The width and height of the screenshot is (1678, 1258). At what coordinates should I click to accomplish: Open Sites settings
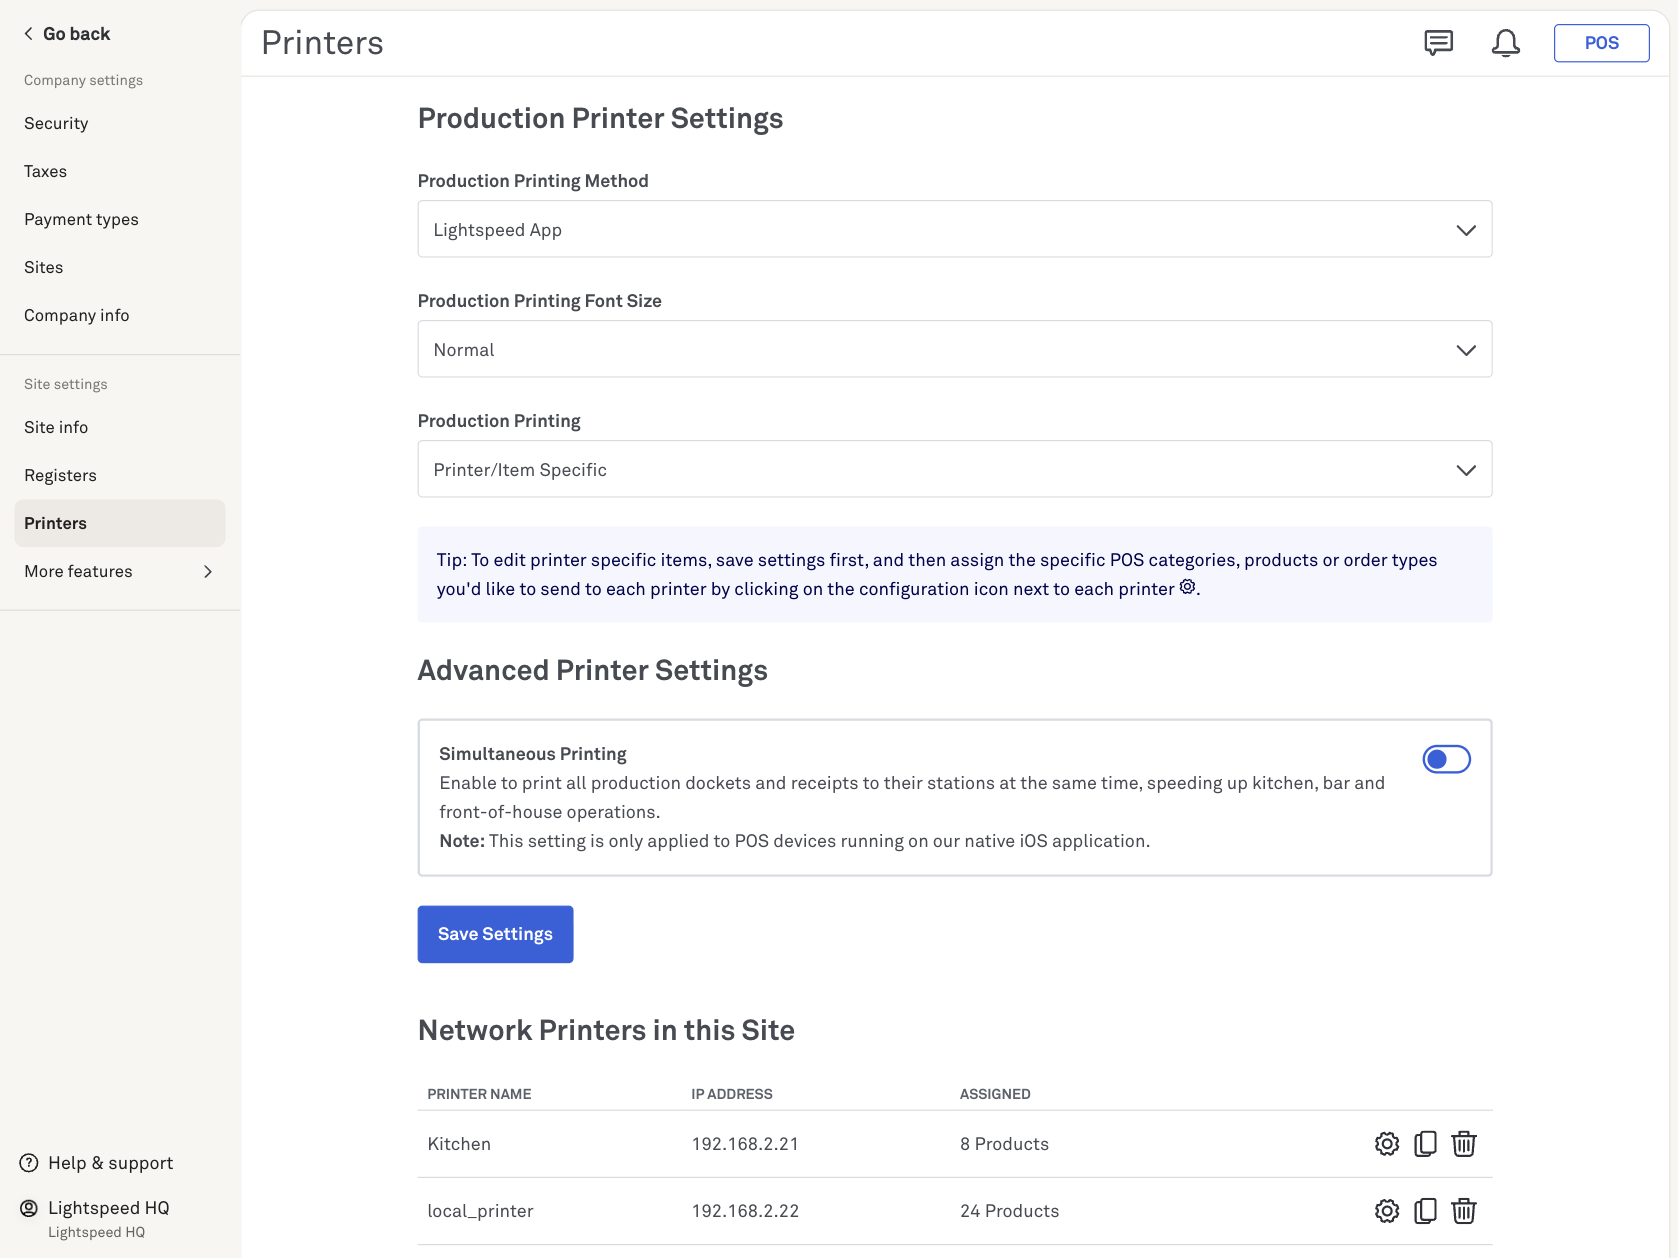point(43,267)
